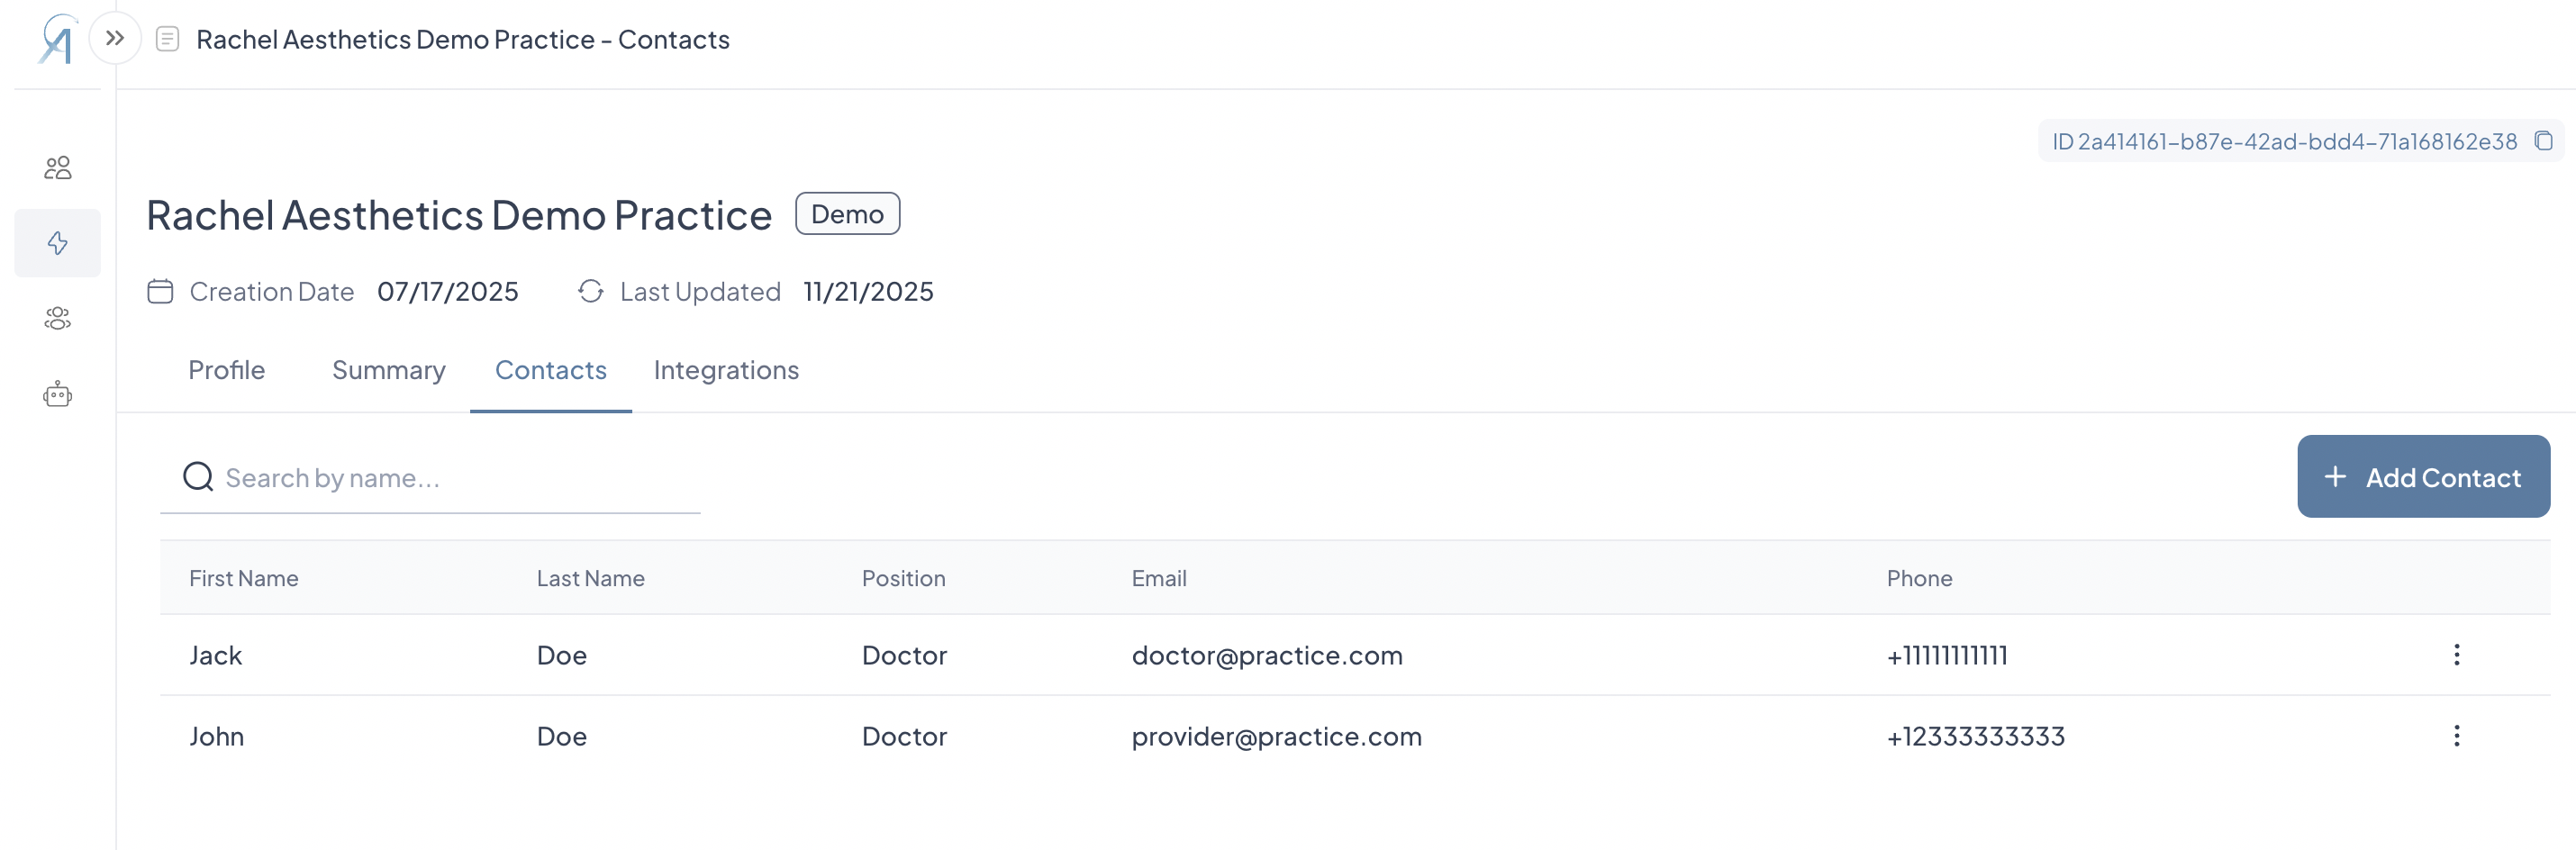Viewport: 2576px width, 850px height.
Task: Open the robot assistant sidebar icon
Action: (58, 394)
